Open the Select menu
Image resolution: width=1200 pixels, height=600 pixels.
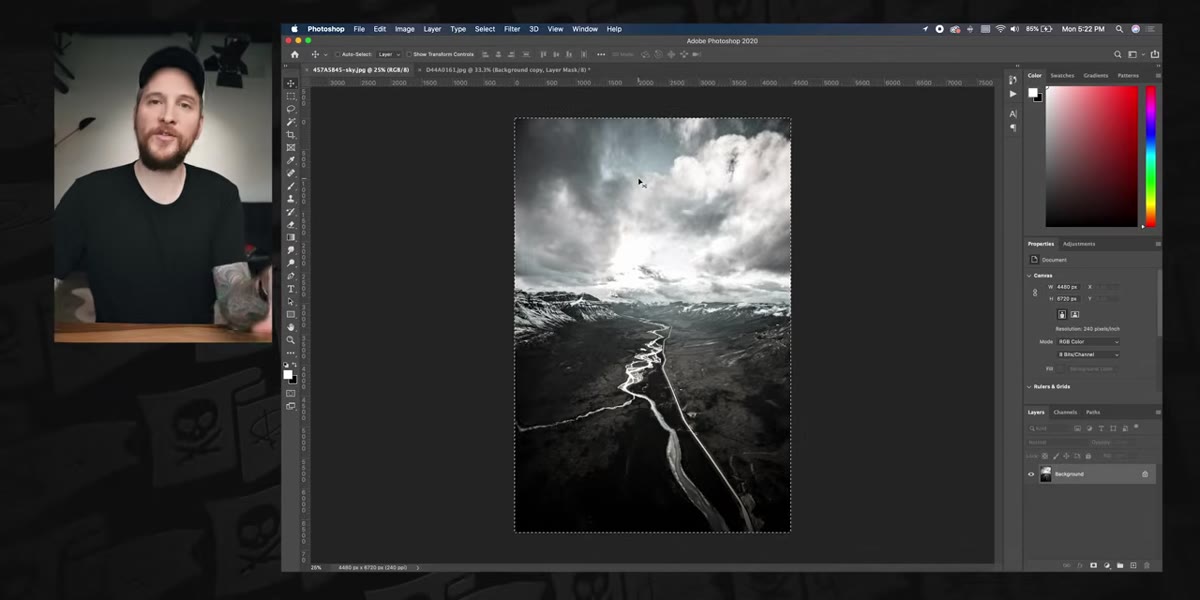[x=485, y=29]
